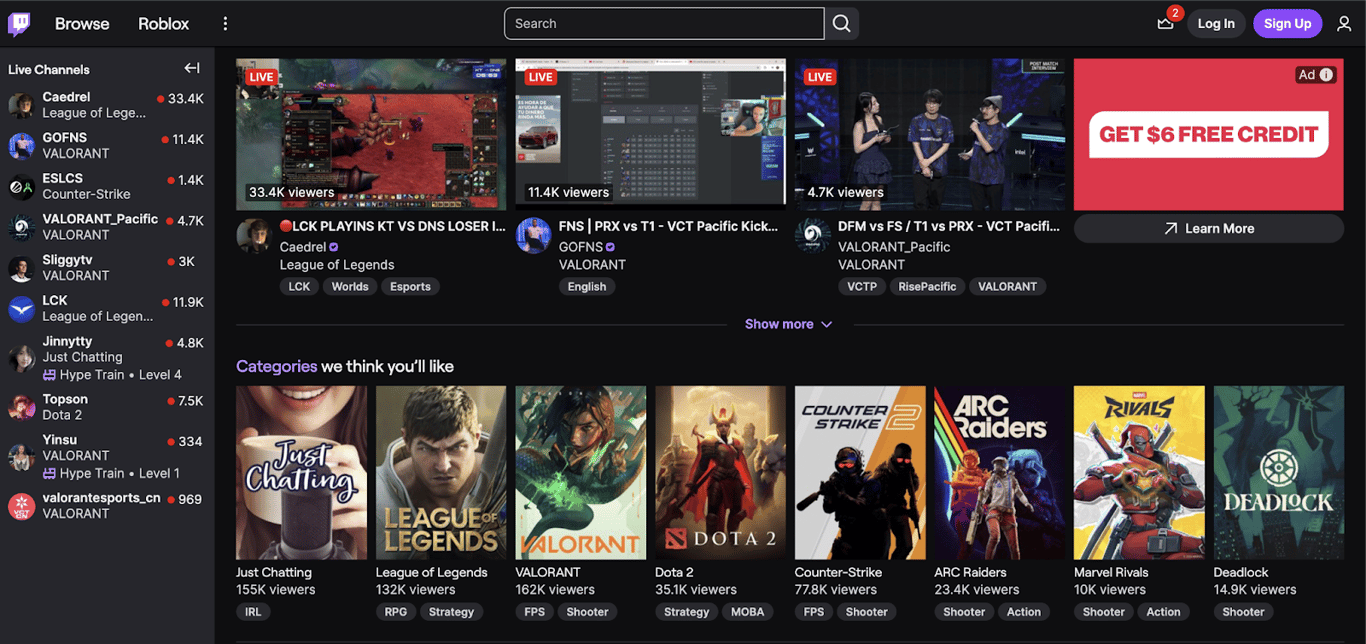Viewport: 1366px width, 644px height.
Task: Click the user profile icon
Action: [x=1344, y=23]
